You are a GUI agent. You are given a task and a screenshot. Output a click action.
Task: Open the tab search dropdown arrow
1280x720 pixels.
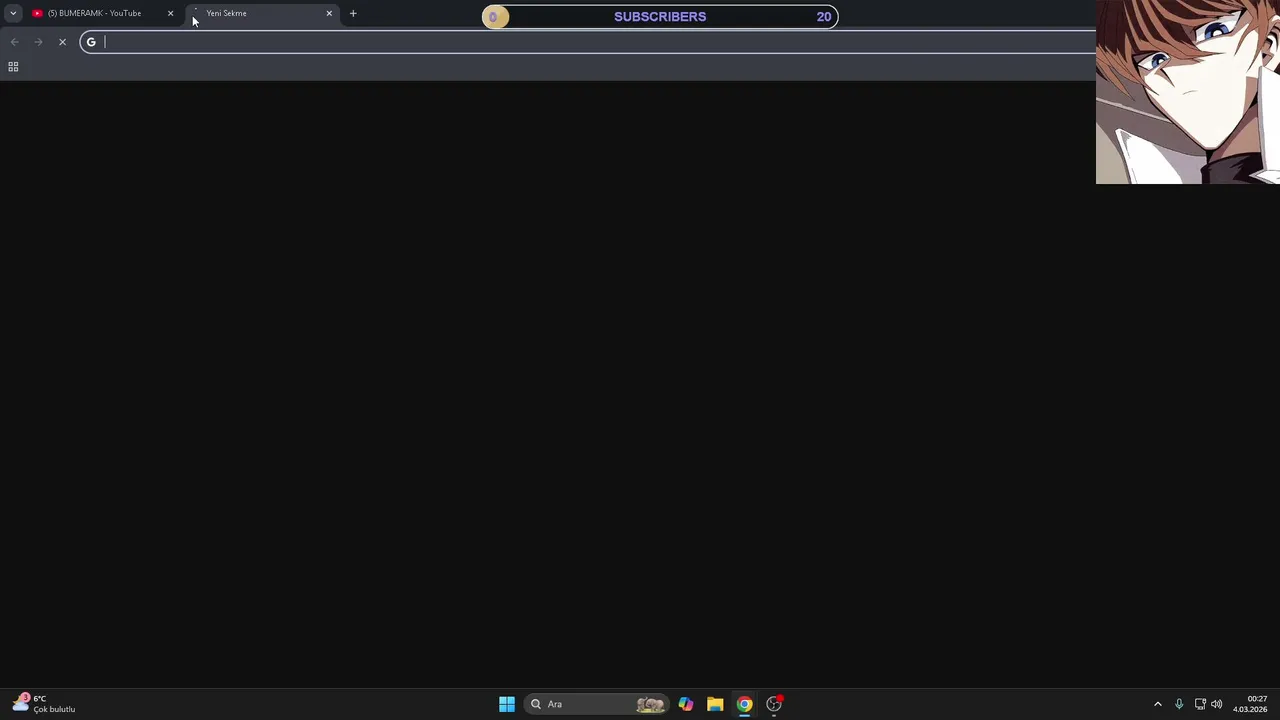(13, 13)
